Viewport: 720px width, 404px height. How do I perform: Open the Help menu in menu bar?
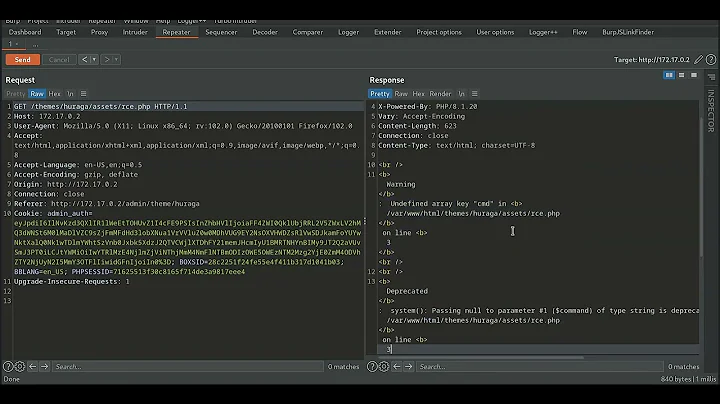pos(163,21)
